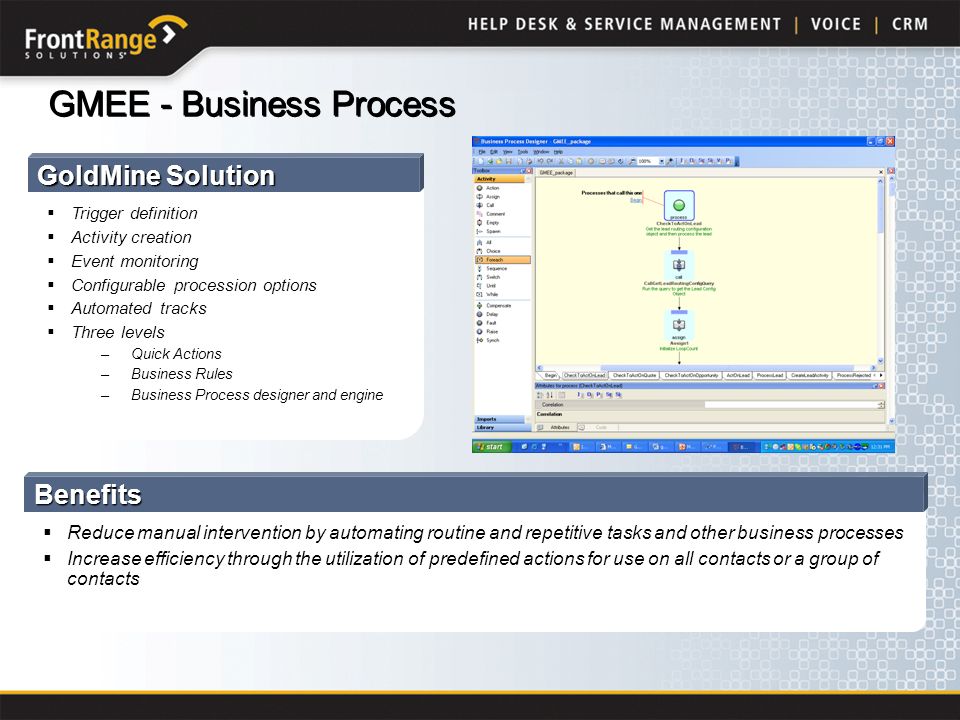Select the Call activity in Toolbox
The width and height of the screenshot is (960, 720).
(x=486, y=205)
